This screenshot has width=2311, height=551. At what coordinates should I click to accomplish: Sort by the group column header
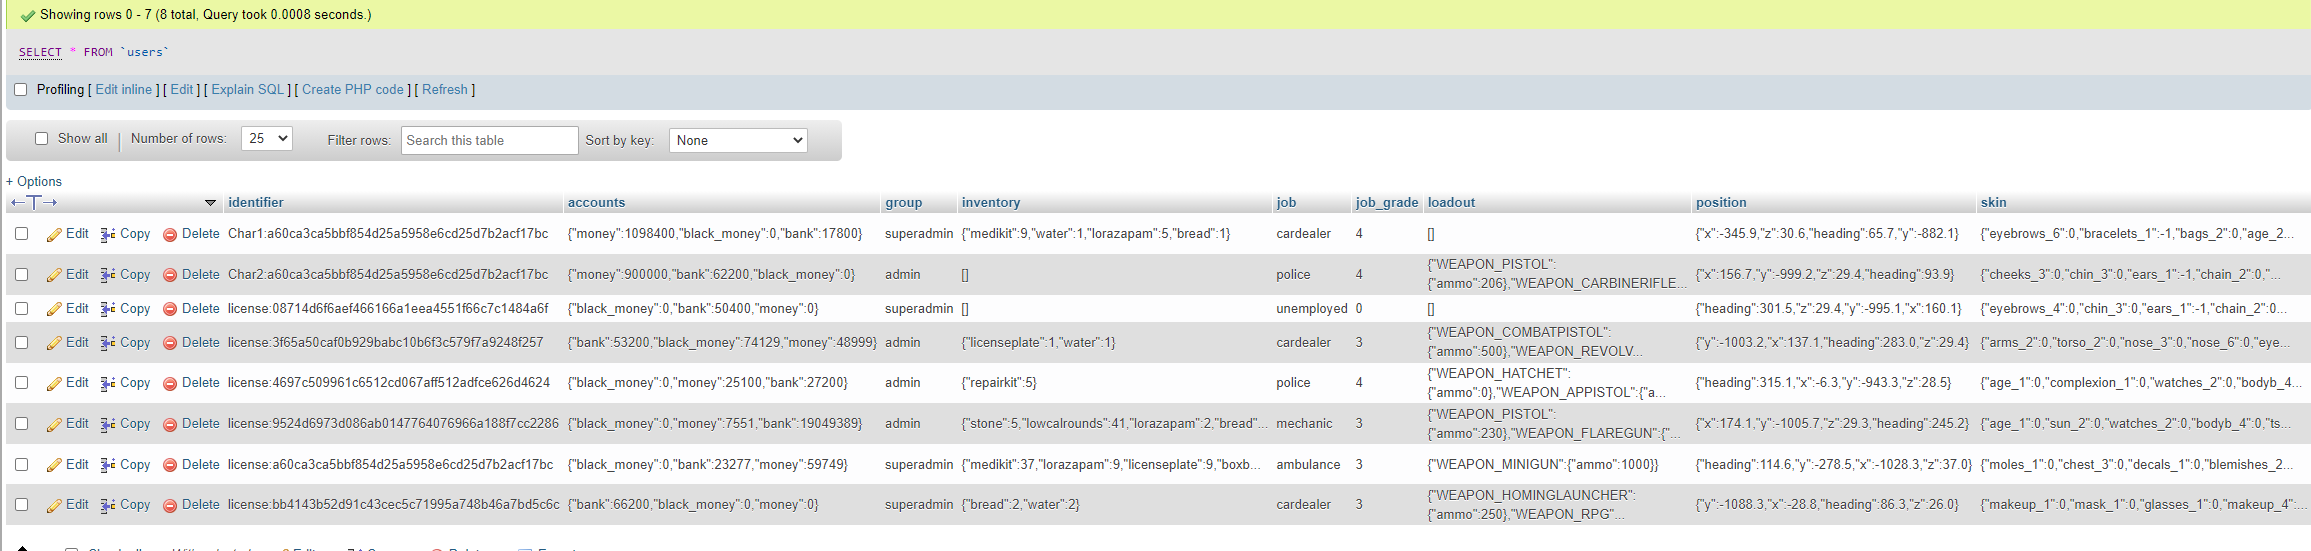click(x=903, y=203)
